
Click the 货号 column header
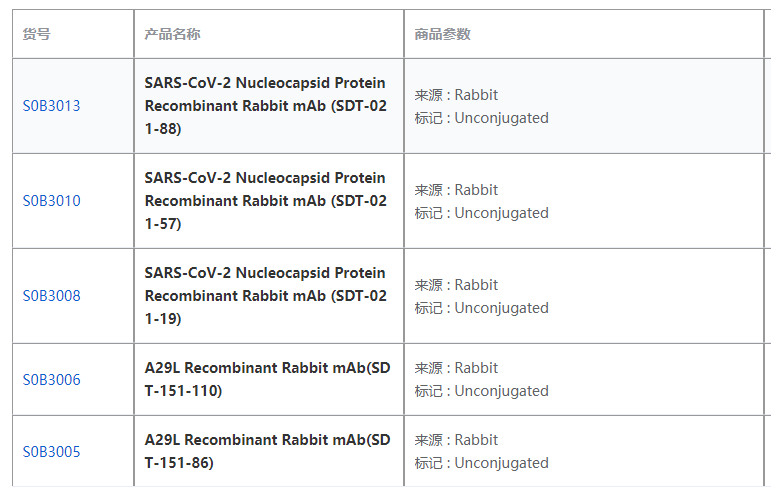pyautogui.click(x=37, y=34)
